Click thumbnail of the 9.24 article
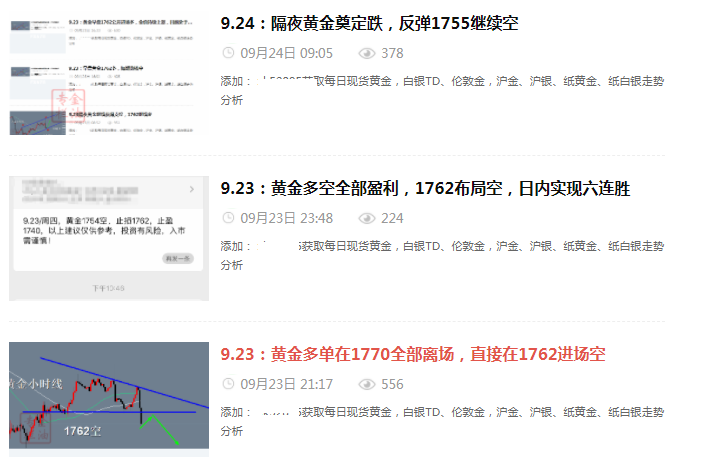The width and height of the screenshot is (716, 457). (x=109, y=74)
